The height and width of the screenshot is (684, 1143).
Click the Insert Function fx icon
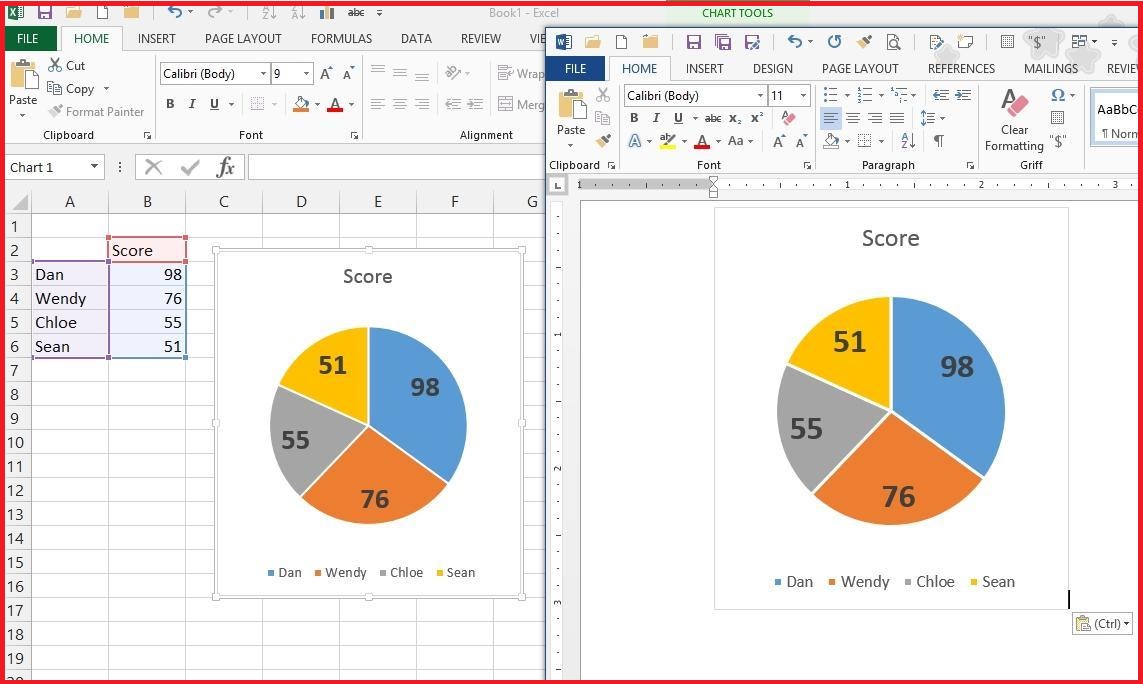(x=226, y=167)
